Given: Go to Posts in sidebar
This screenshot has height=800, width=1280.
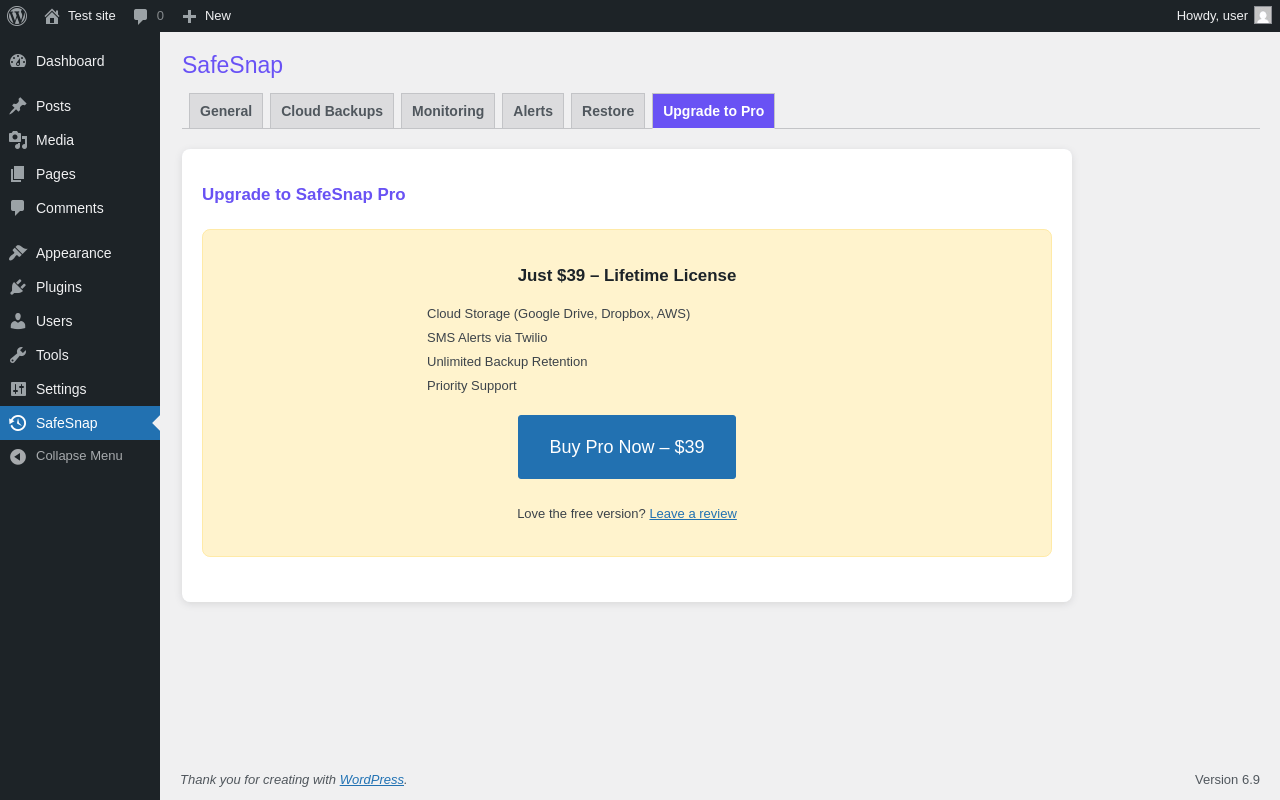Looking at the screenshot, I should pos(80,106).
